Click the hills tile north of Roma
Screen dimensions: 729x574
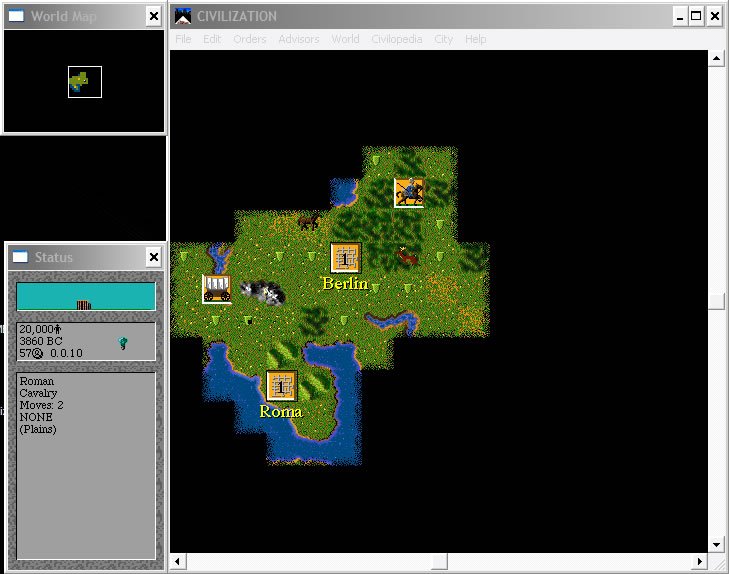(281, 353)
